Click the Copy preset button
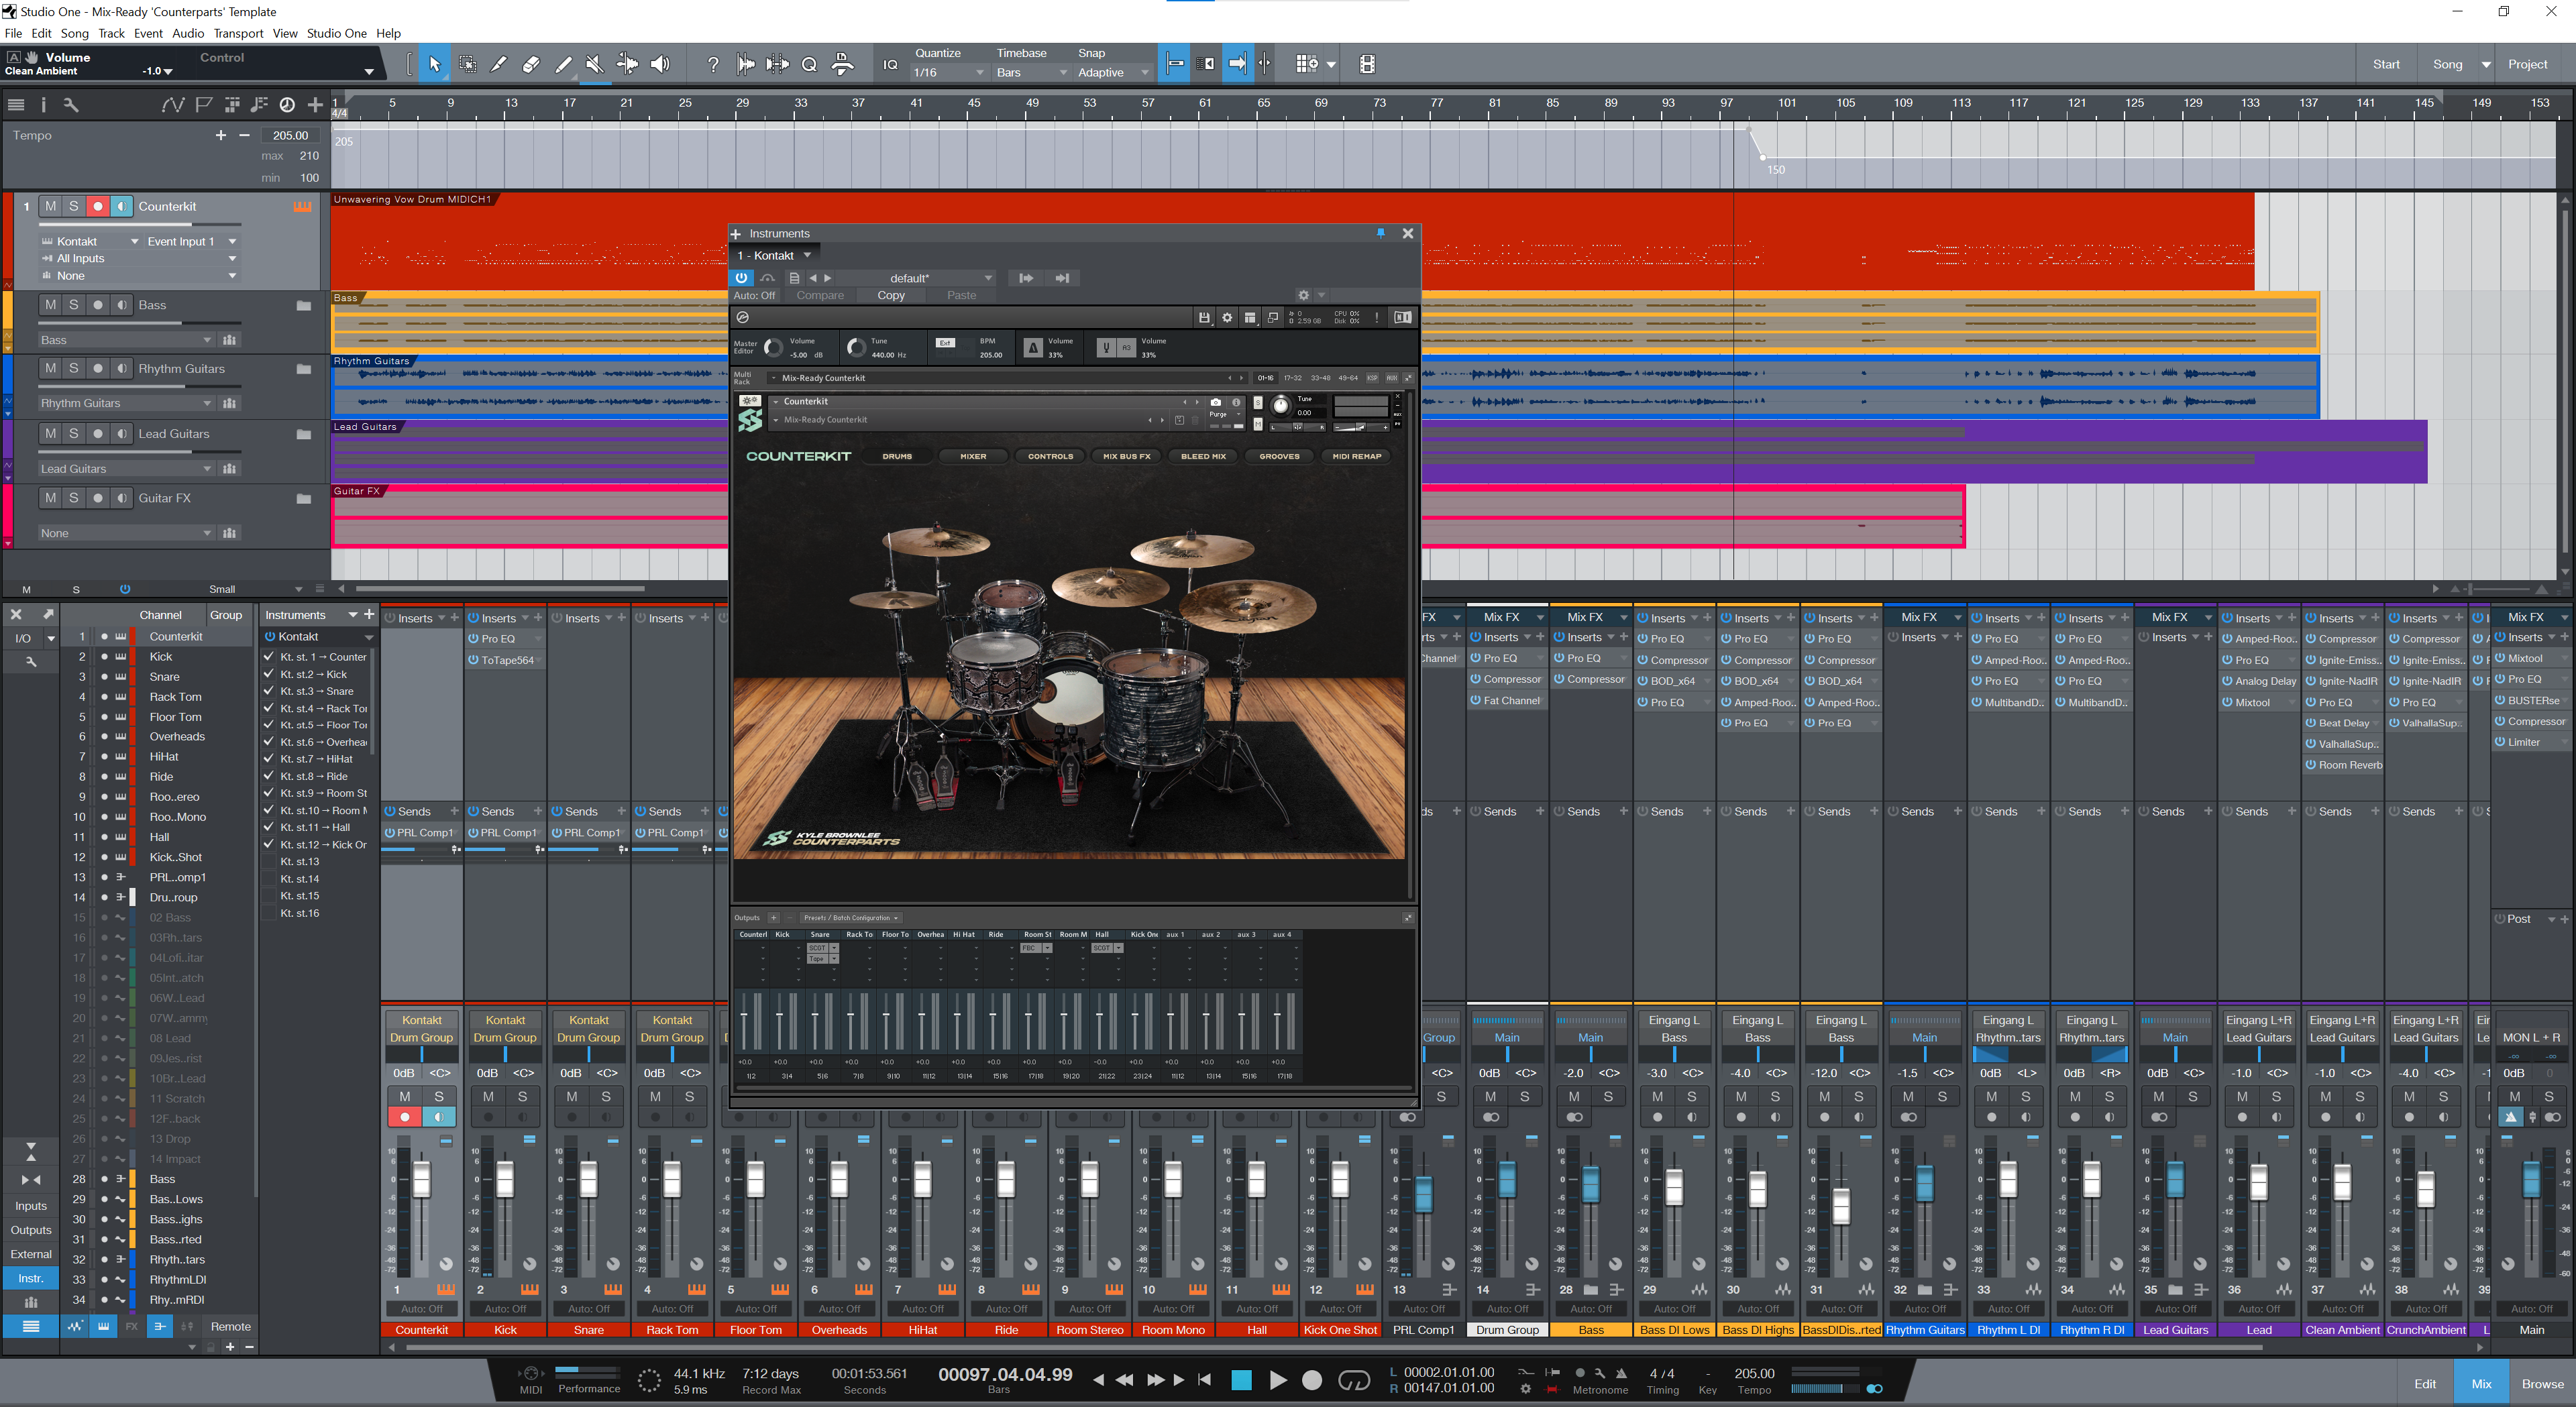Screen dimensions: 2576x1407 pos(890,296)
